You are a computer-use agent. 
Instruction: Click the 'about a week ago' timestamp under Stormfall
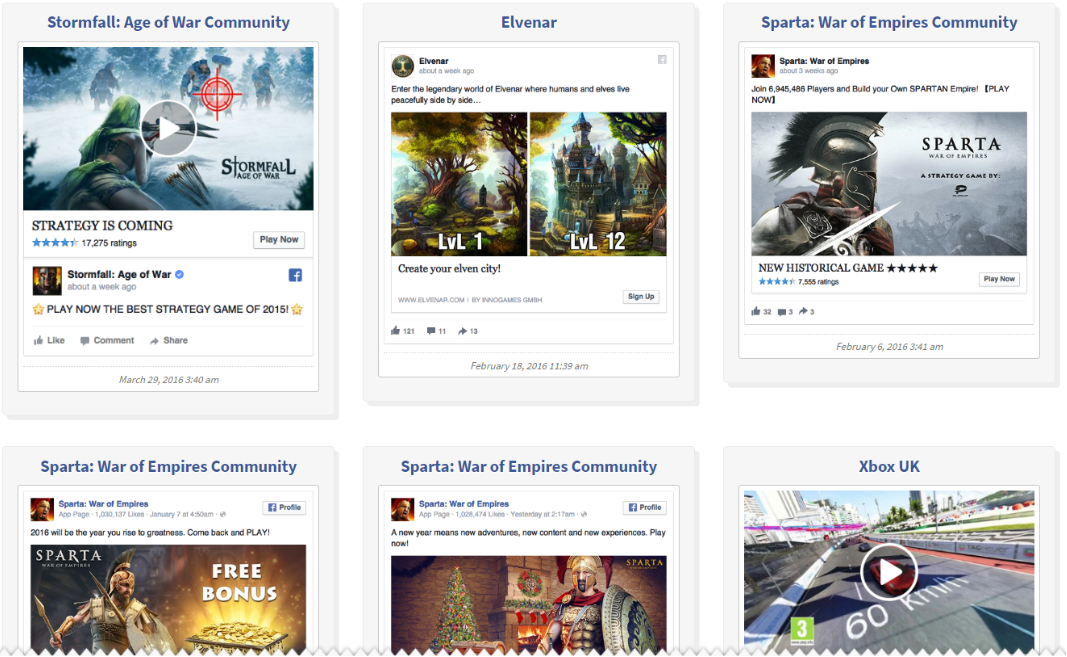(x=101, y=287)
